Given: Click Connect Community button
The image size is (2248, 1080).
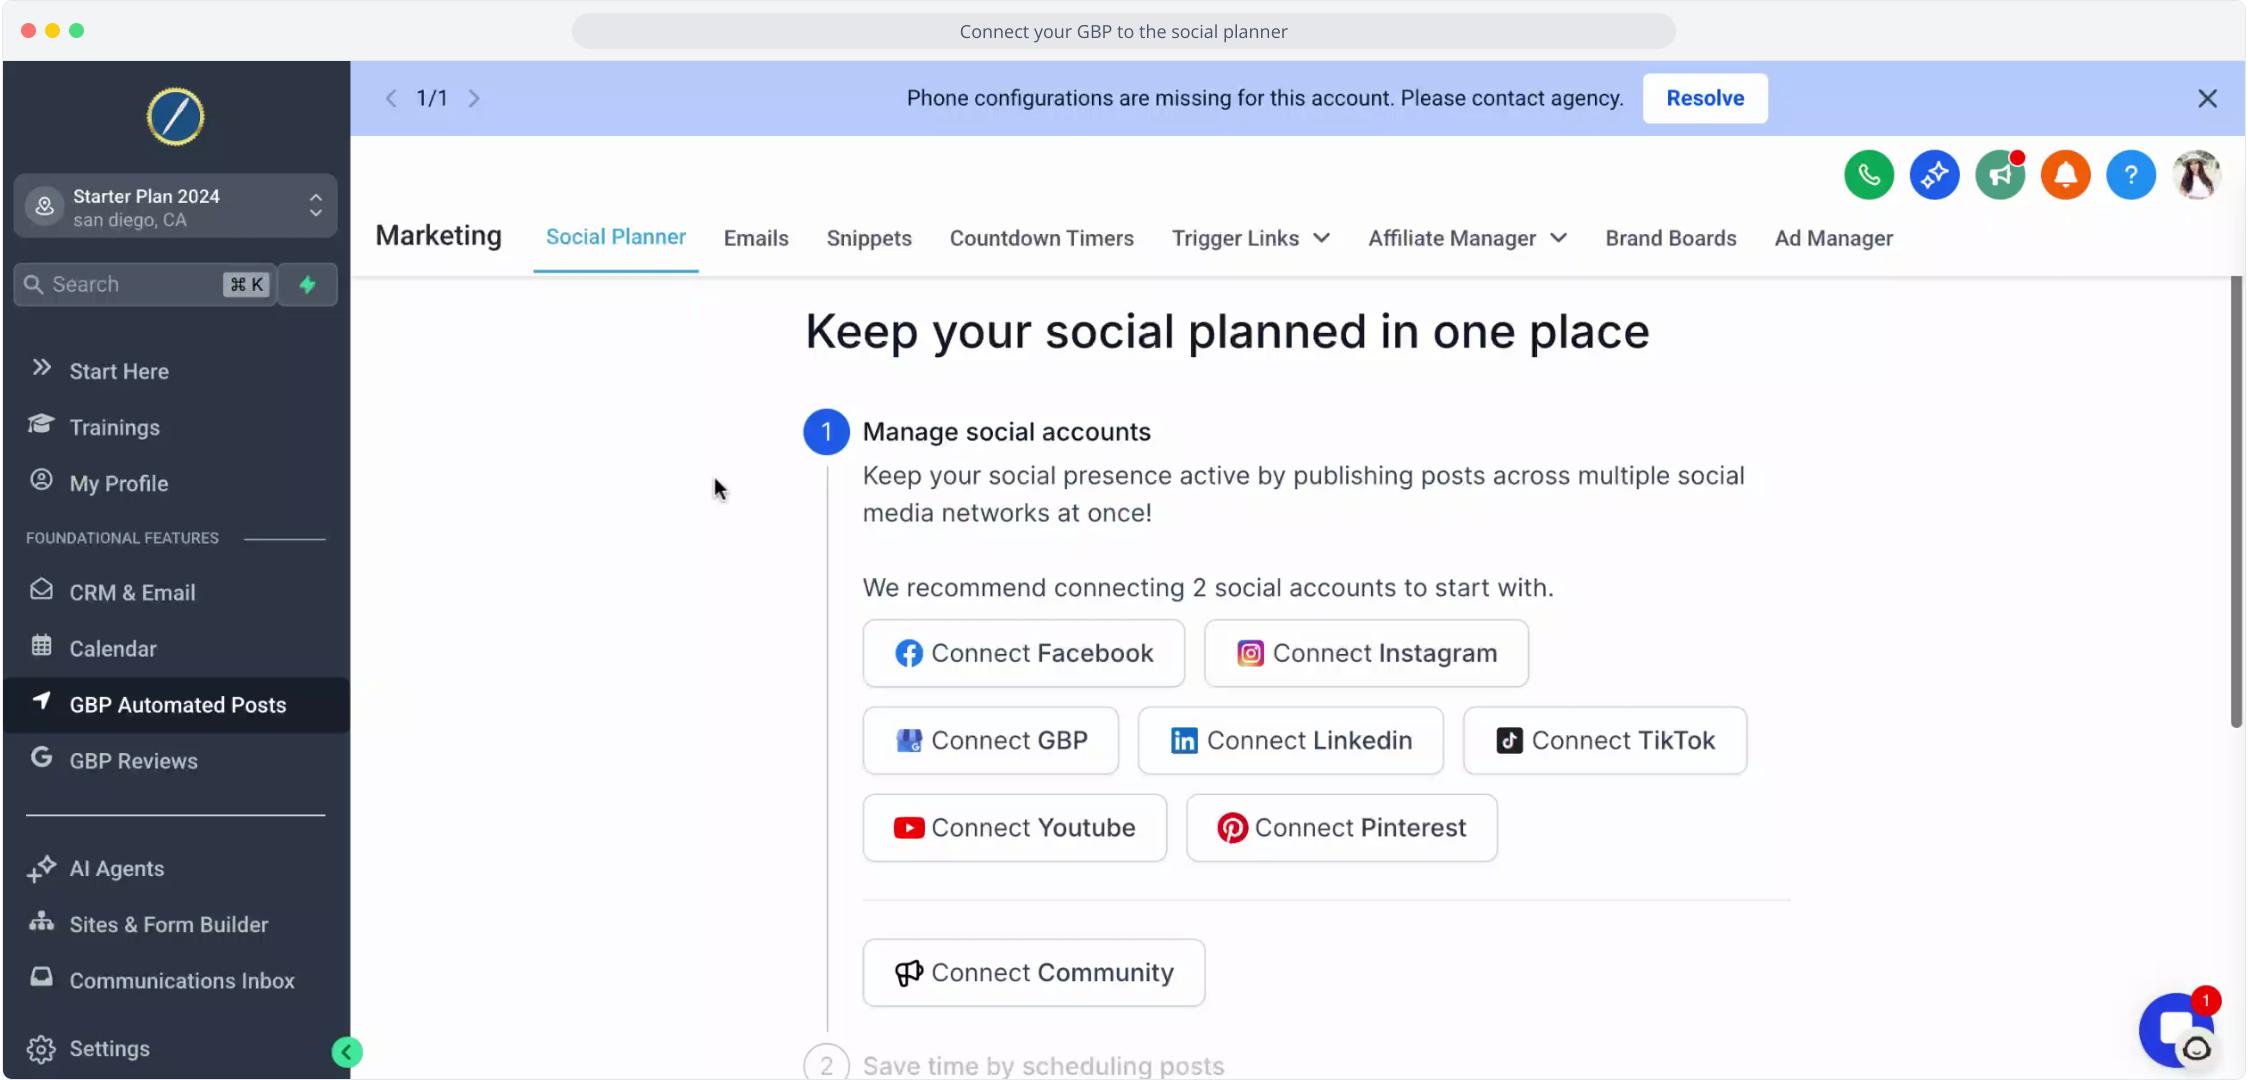Looking at the screenshot, I should (x=1033, y=972).
